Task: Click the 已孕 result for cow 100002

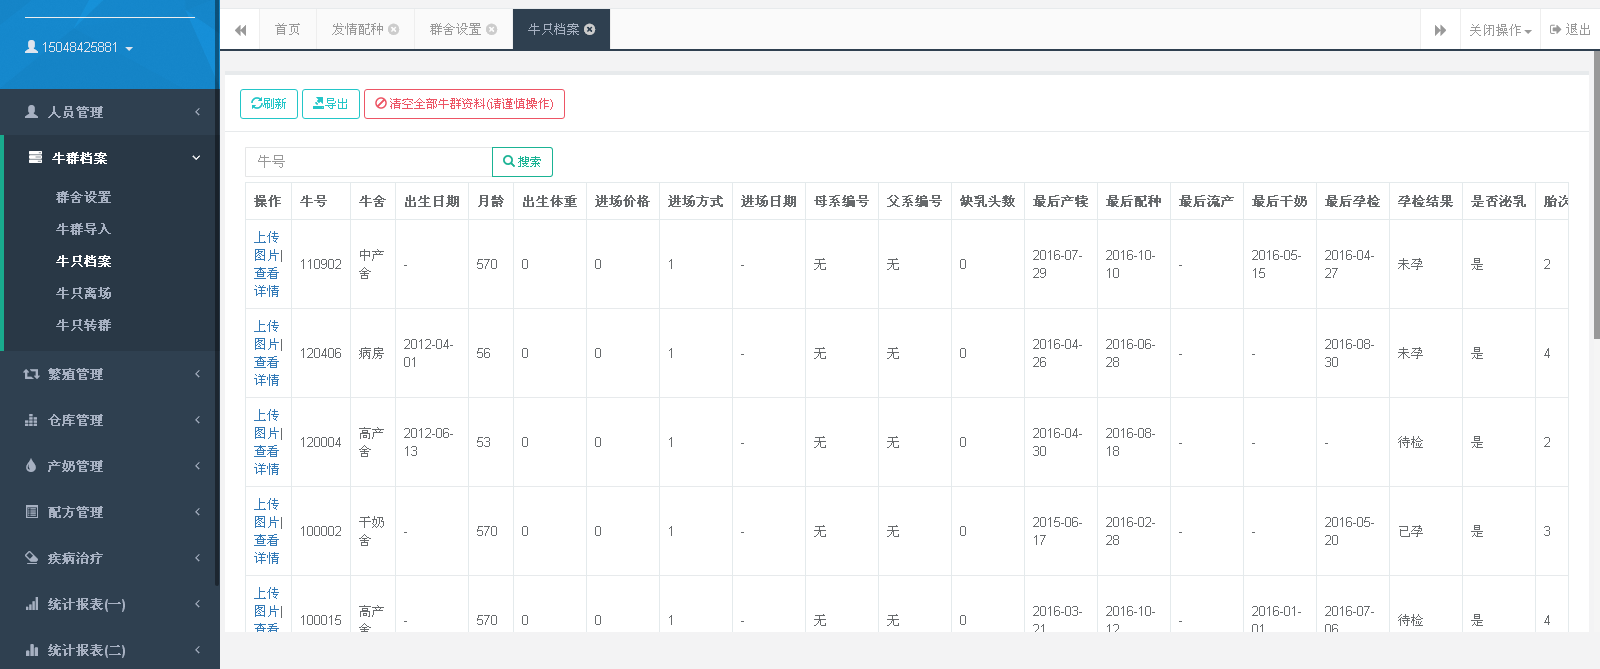Action: pyautogui.click(x=1411, y=531)
